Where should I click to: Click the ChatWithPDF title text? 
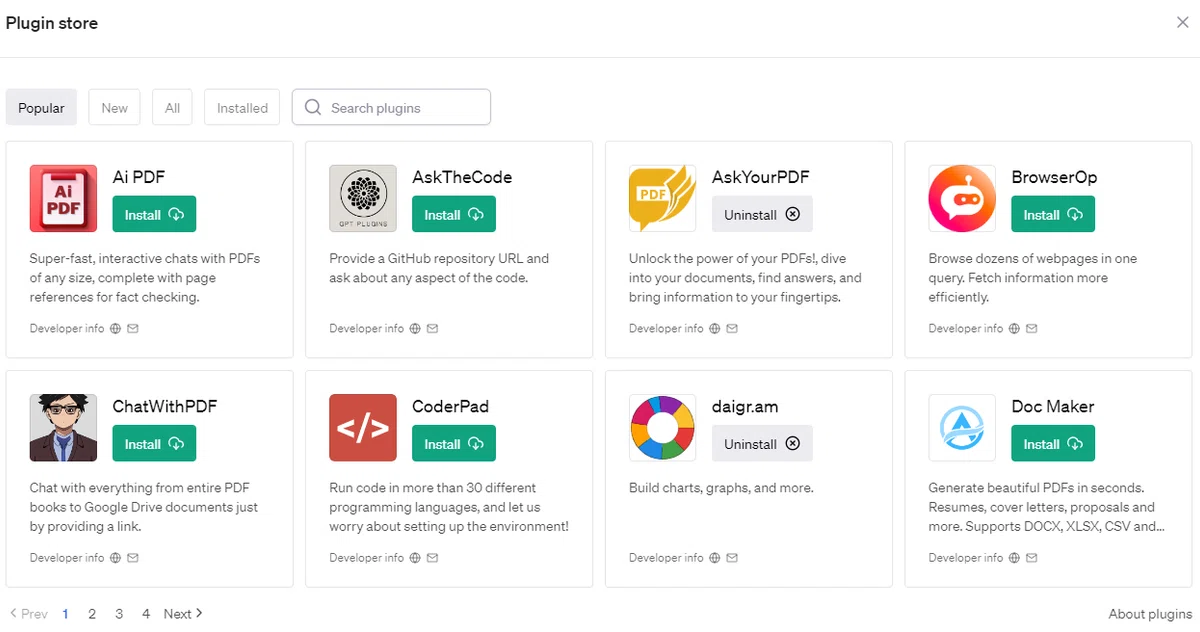click(165, 406)
